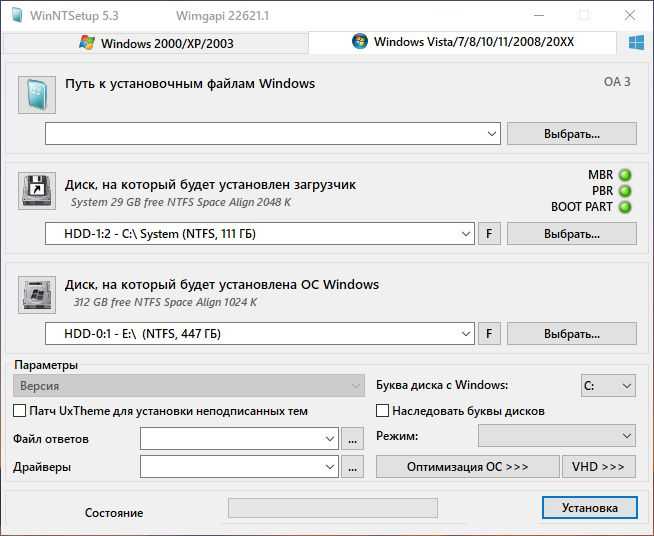Expand the installation files path dropdown
The height and width of the screenshot is (536, 654).
pos(491,134)
